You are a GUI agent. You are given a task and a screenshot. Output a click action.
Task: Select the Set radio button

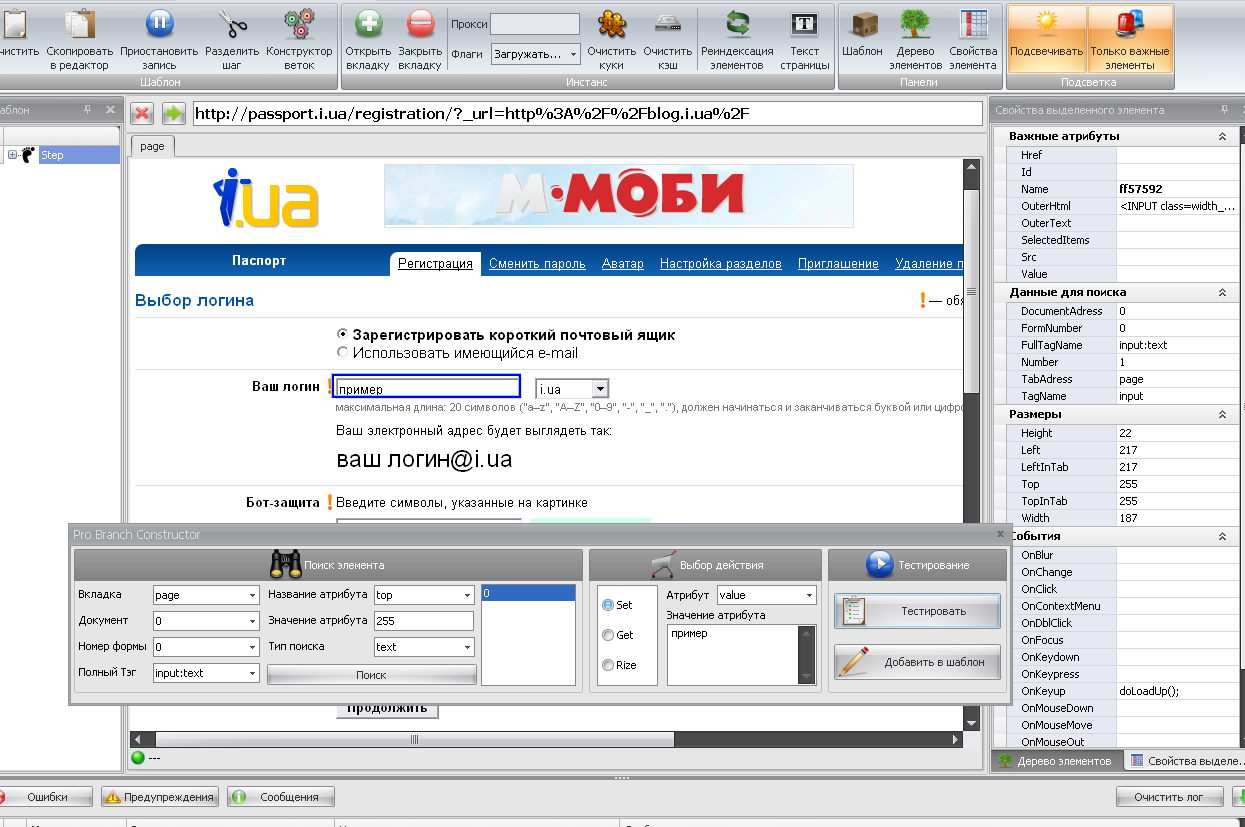(607, 605)
